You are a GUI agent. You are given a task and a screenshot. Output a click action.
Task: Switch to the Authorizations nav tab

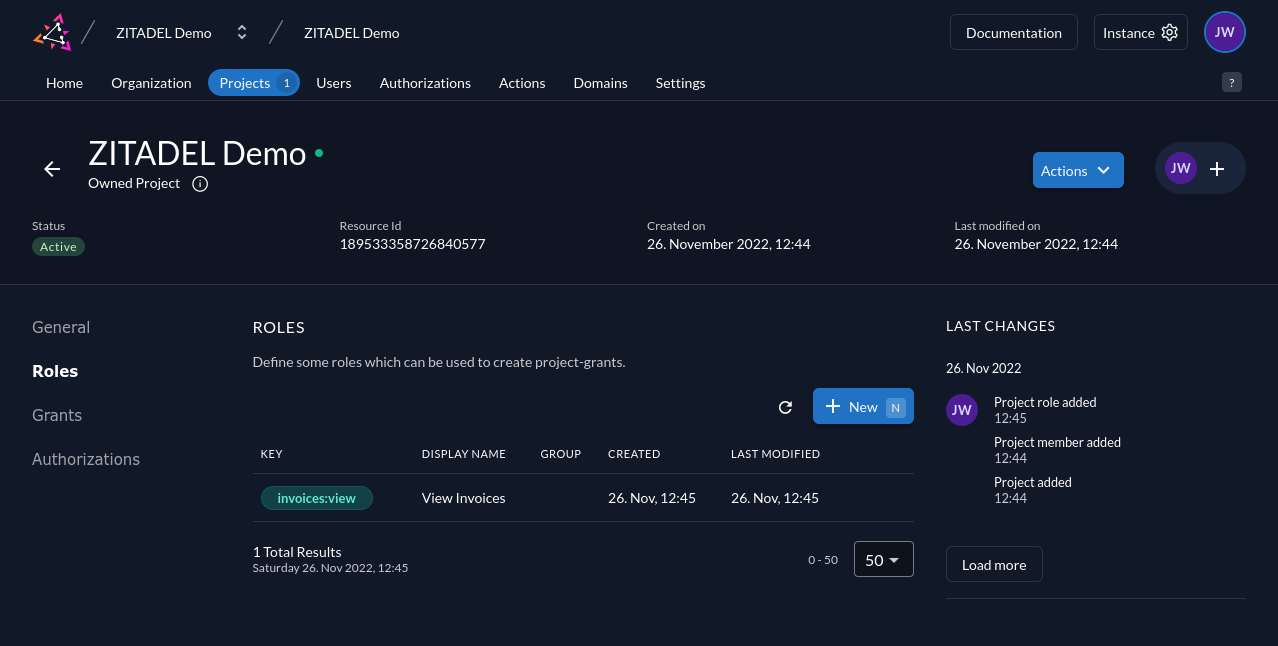[x=425, y=83]
